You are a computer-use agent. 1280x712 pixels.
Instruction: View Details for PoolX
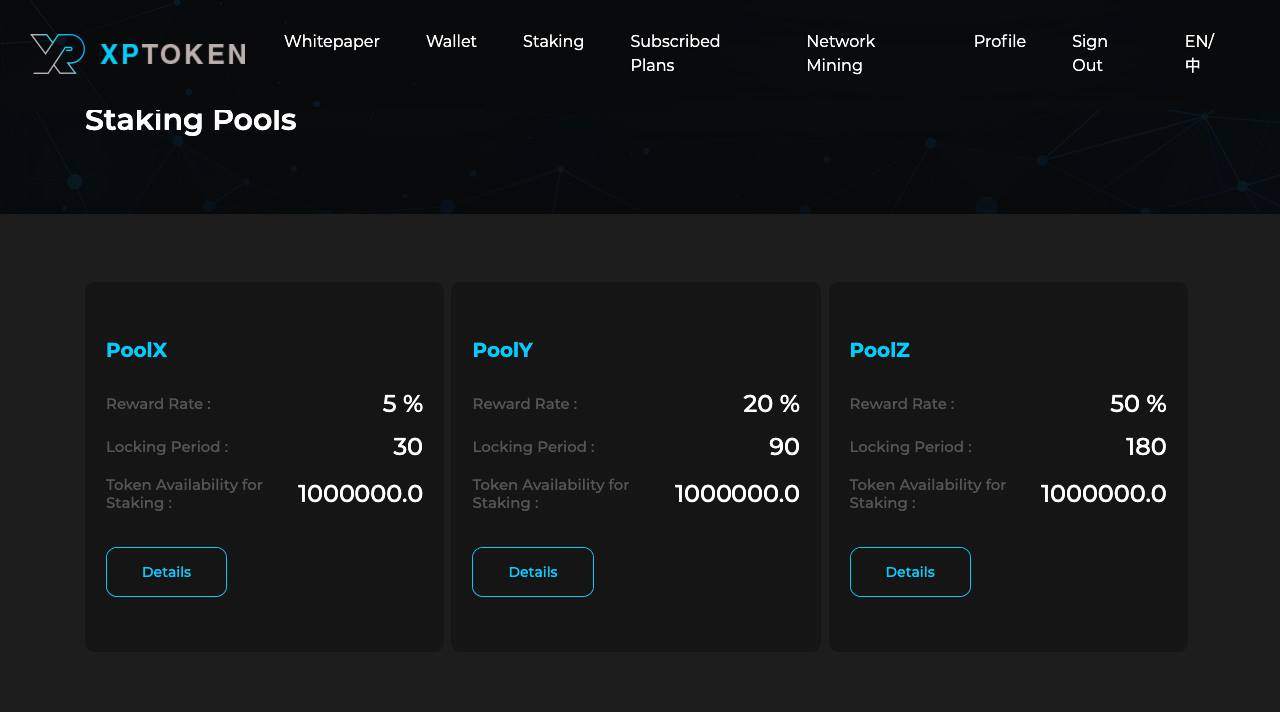[166, 572]
